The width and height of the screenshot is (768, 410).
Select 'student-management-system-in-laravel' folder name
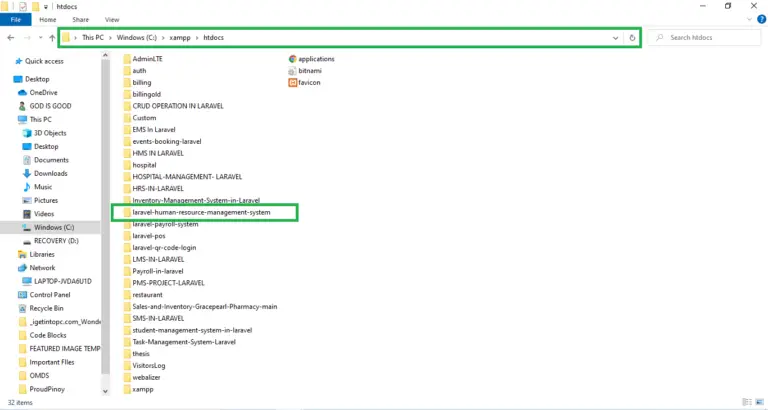[192, 330]
